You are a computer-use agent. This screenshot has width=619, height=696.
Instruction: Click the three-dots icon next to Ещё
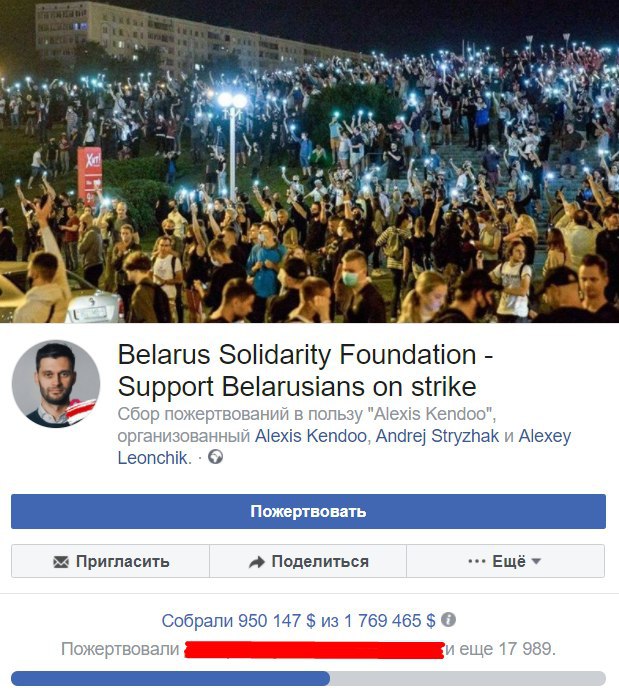(x=477, y=561)
